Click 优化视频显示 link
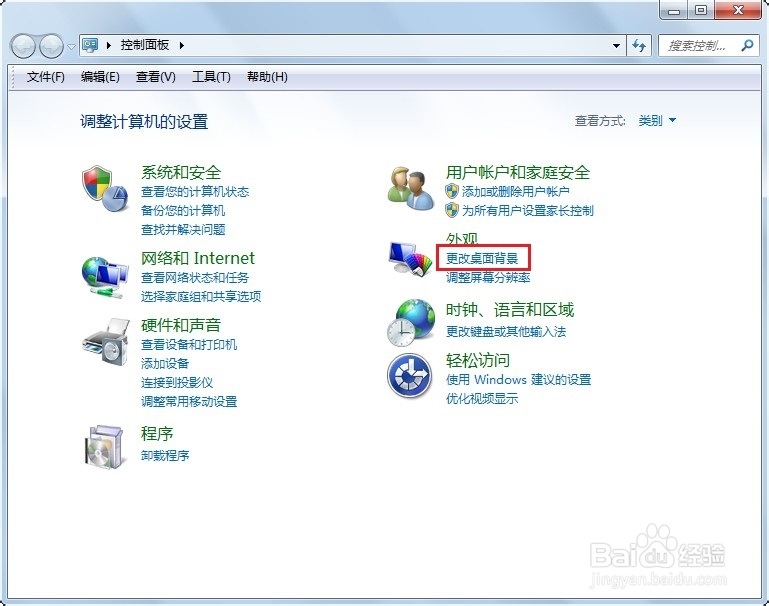769x606 pixels. click(x=482, y=399)
